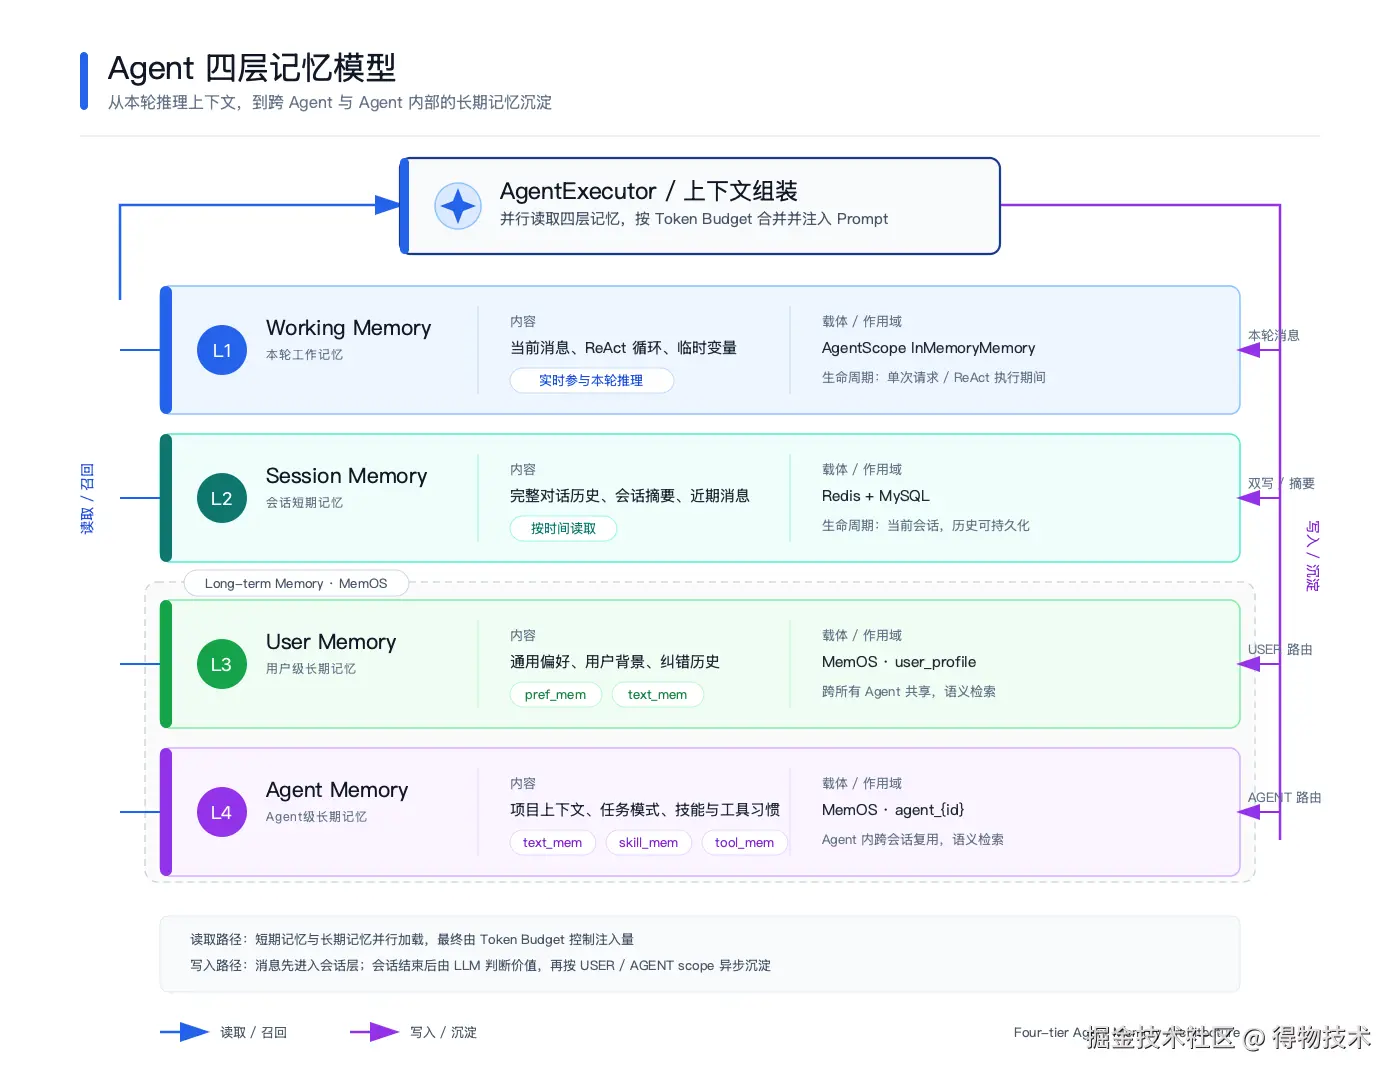Click 完整对话历史、会话摘要、近期消息 text
Image resolution: width=1400 pixels, height=1080 pixels.
(630, 496)
